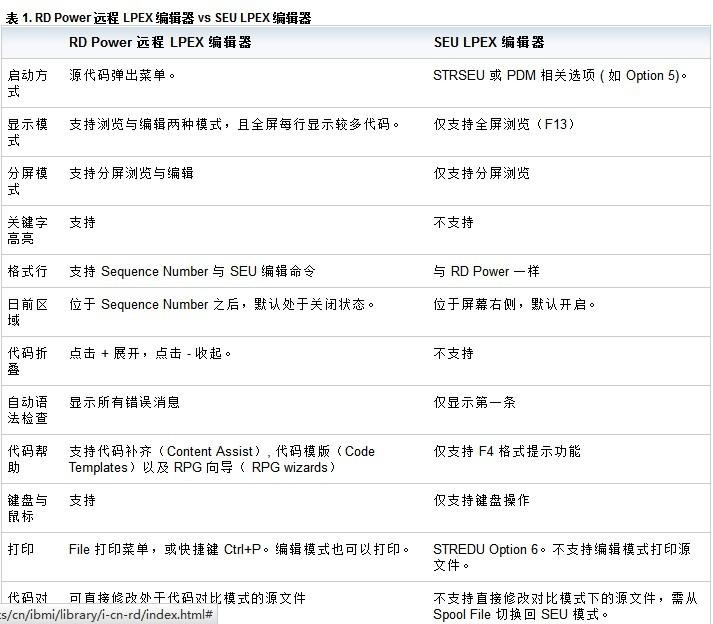Click '不支持' in the 代码折叠 row
The image size is (713, 624).
(453, 353)
